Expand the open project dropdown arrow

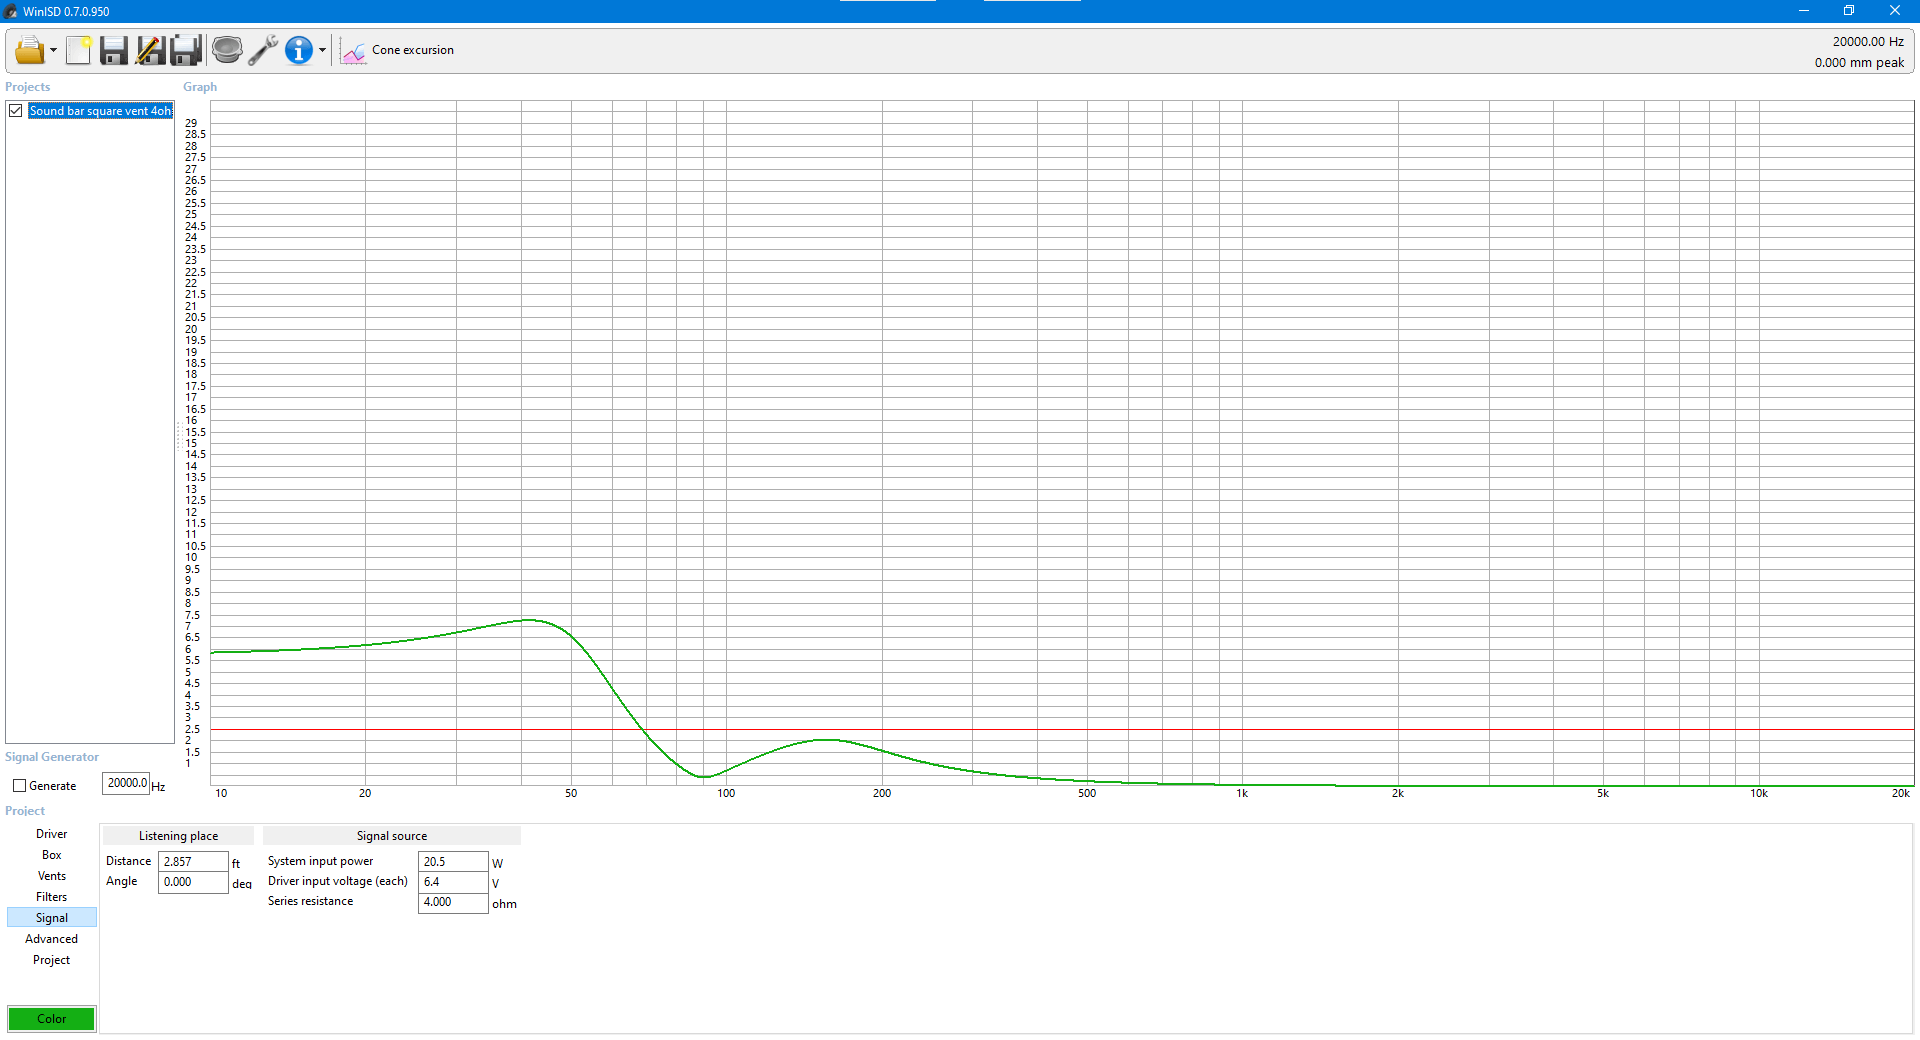[53, 50]
